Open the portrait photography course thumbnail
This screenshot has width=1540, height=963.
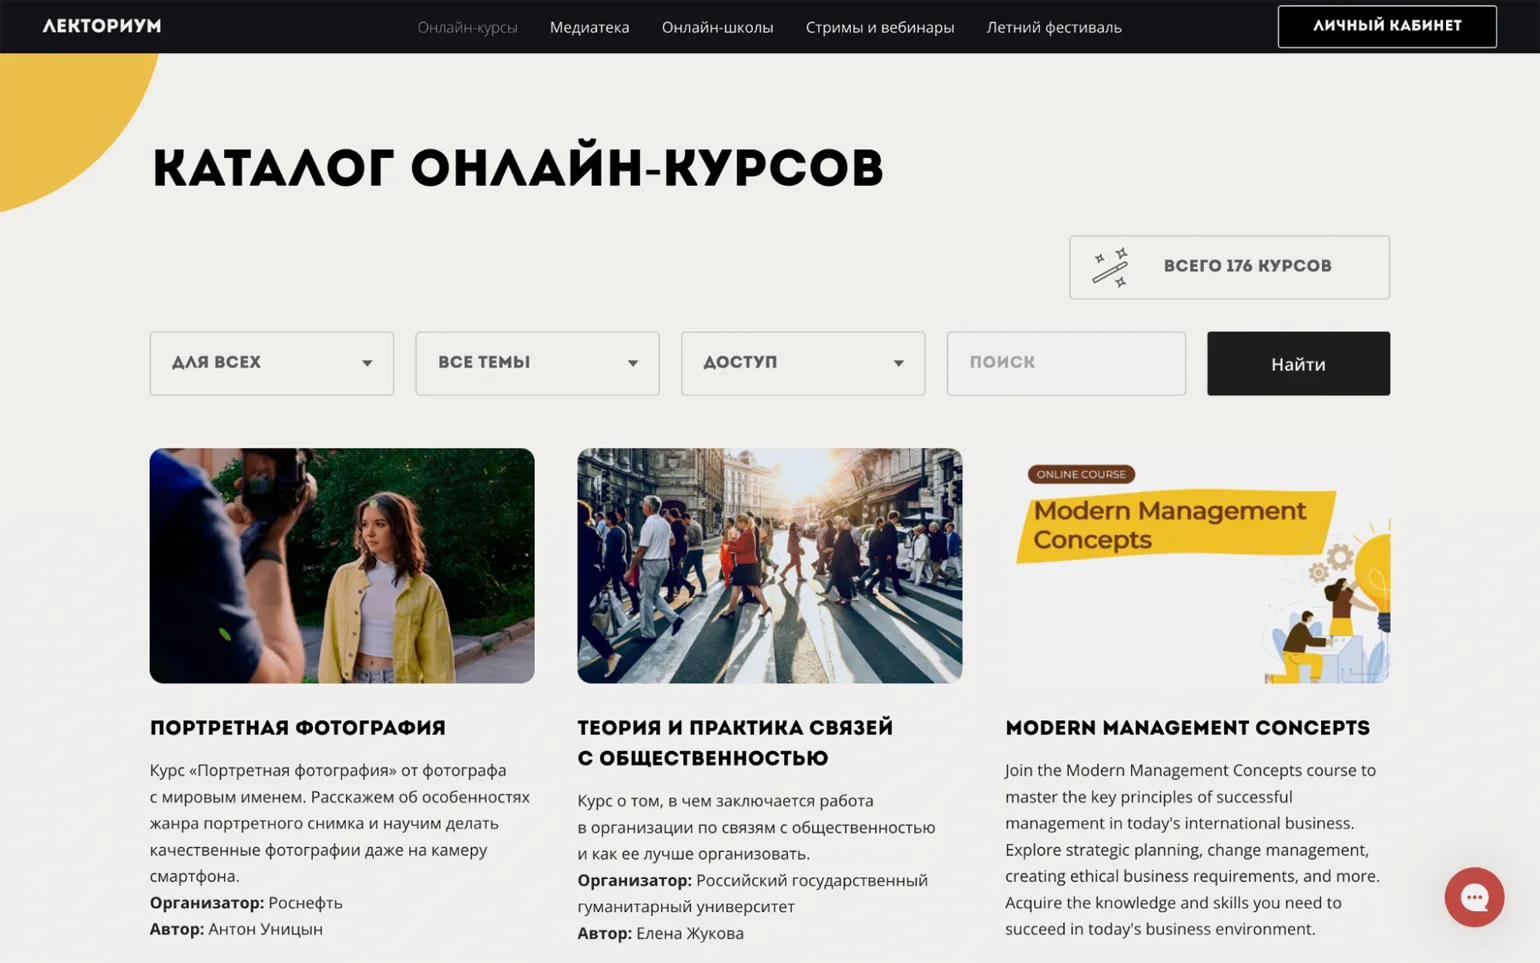(342, 565)
